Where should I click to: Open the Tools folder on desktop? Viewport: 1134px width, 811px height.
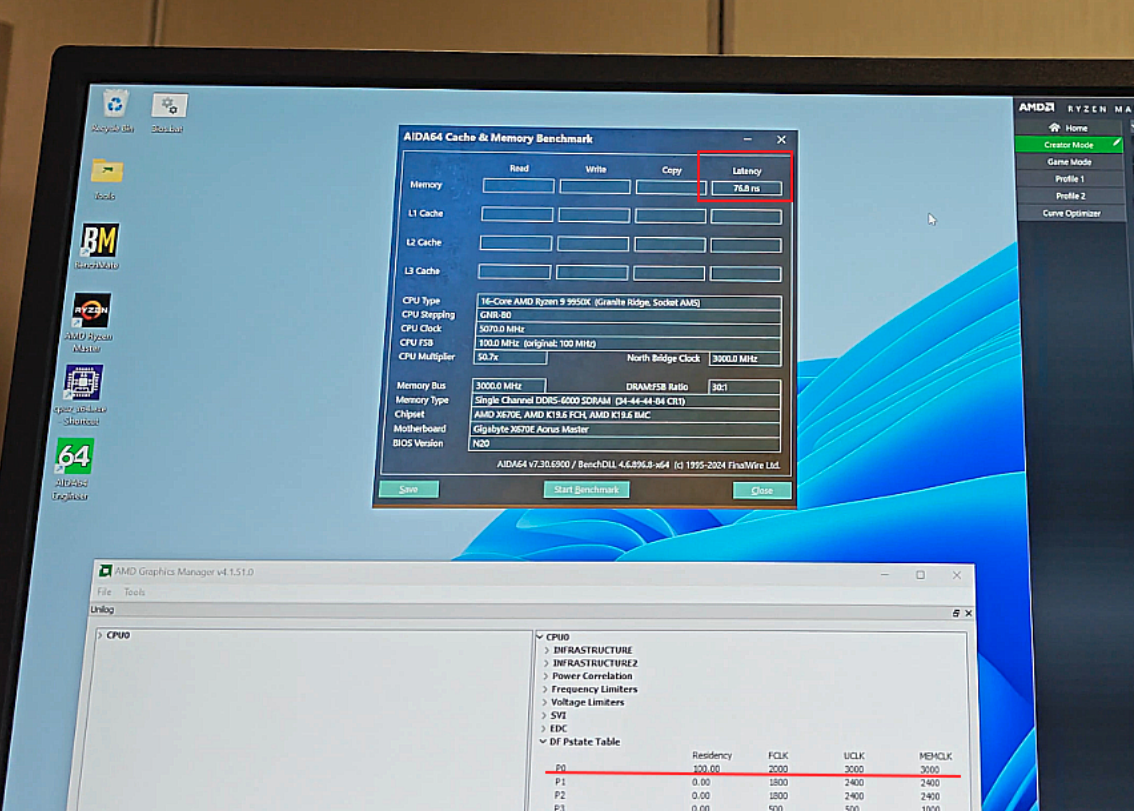pyautogui.click(x=106, y=171)
